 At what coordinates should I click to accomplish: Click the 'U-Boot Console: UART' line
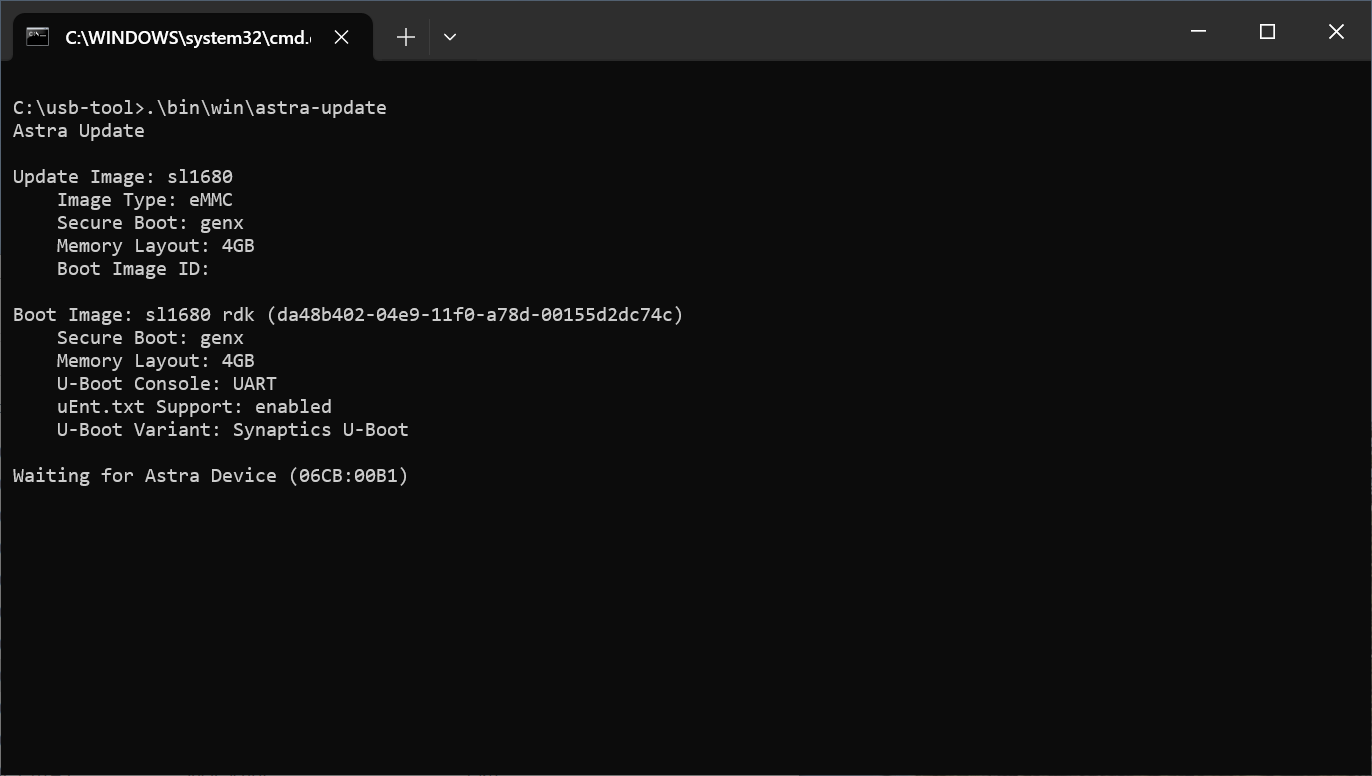[166, 384]
